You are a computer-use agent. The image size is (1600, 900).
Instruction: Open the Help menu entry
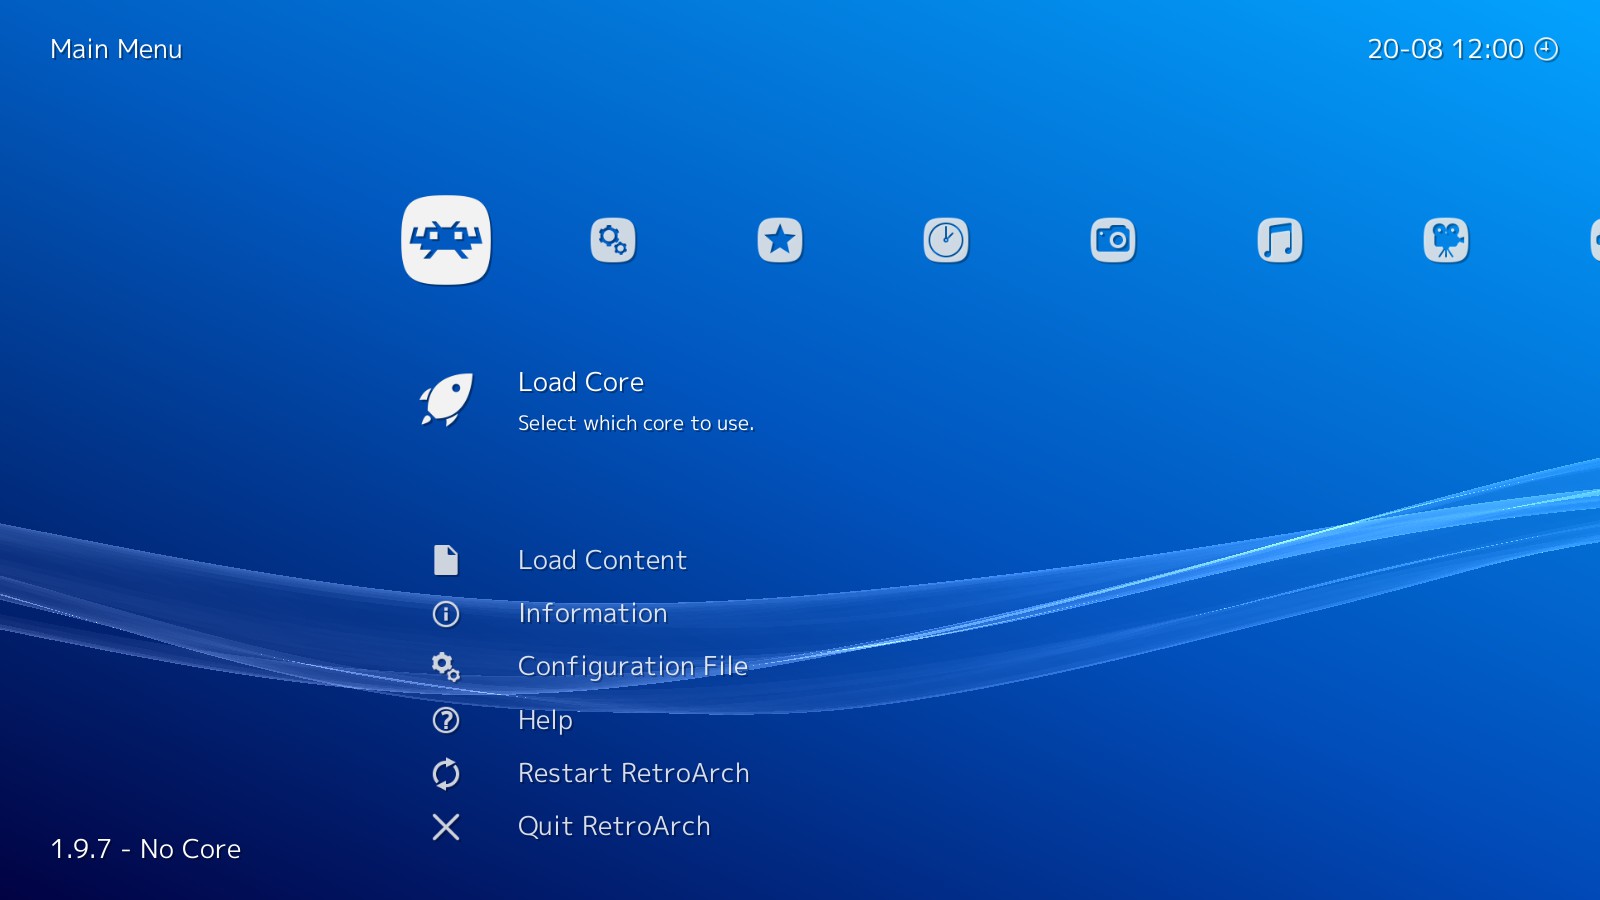point(545,720)
